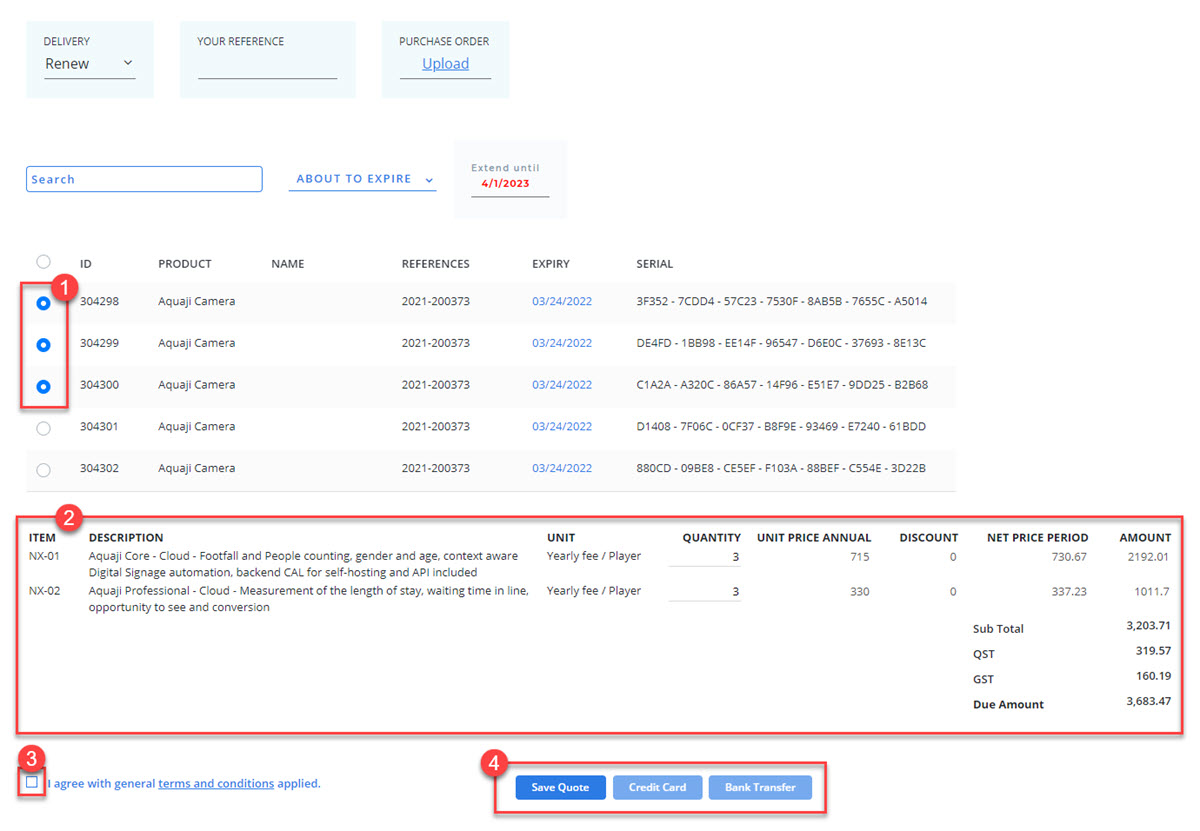Click the purchase order Upload link
Image resolution: width=1200 pixels, height=831 pixels.
pos(445,64)
